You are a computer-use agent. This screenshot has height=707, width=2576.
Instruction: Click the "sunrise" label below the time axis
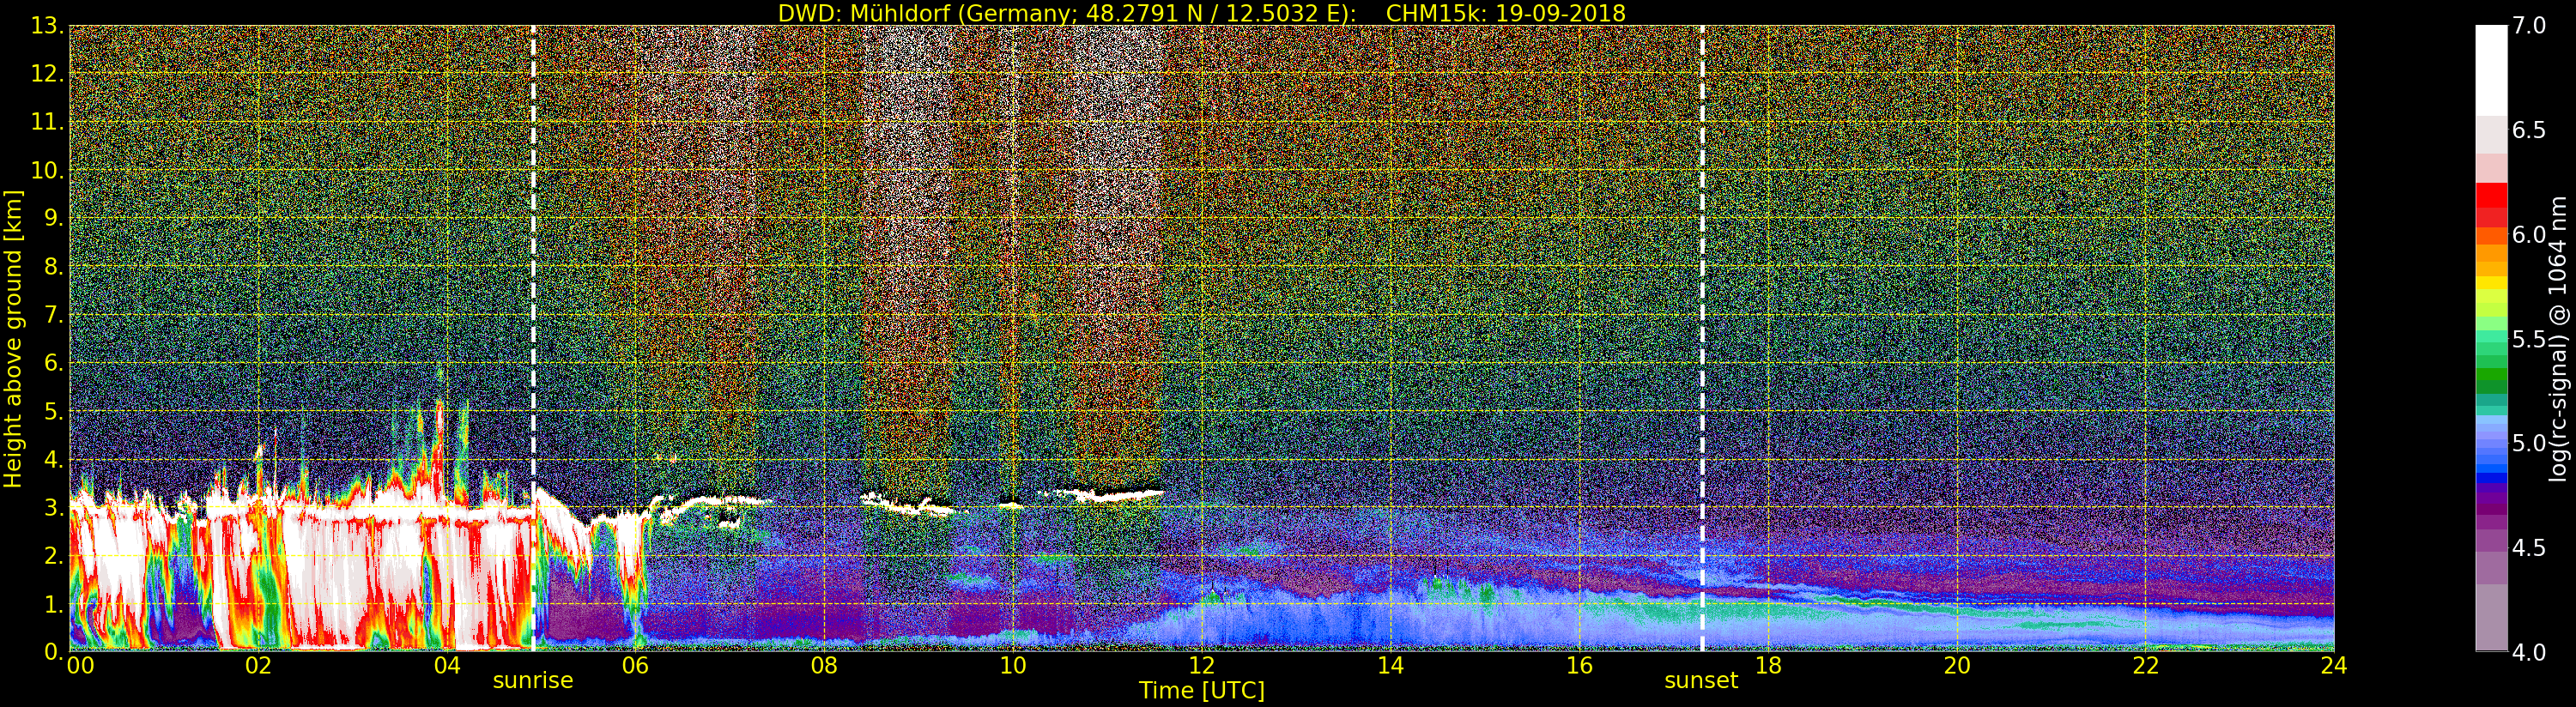pyautogui.click(x=533, y=681)
